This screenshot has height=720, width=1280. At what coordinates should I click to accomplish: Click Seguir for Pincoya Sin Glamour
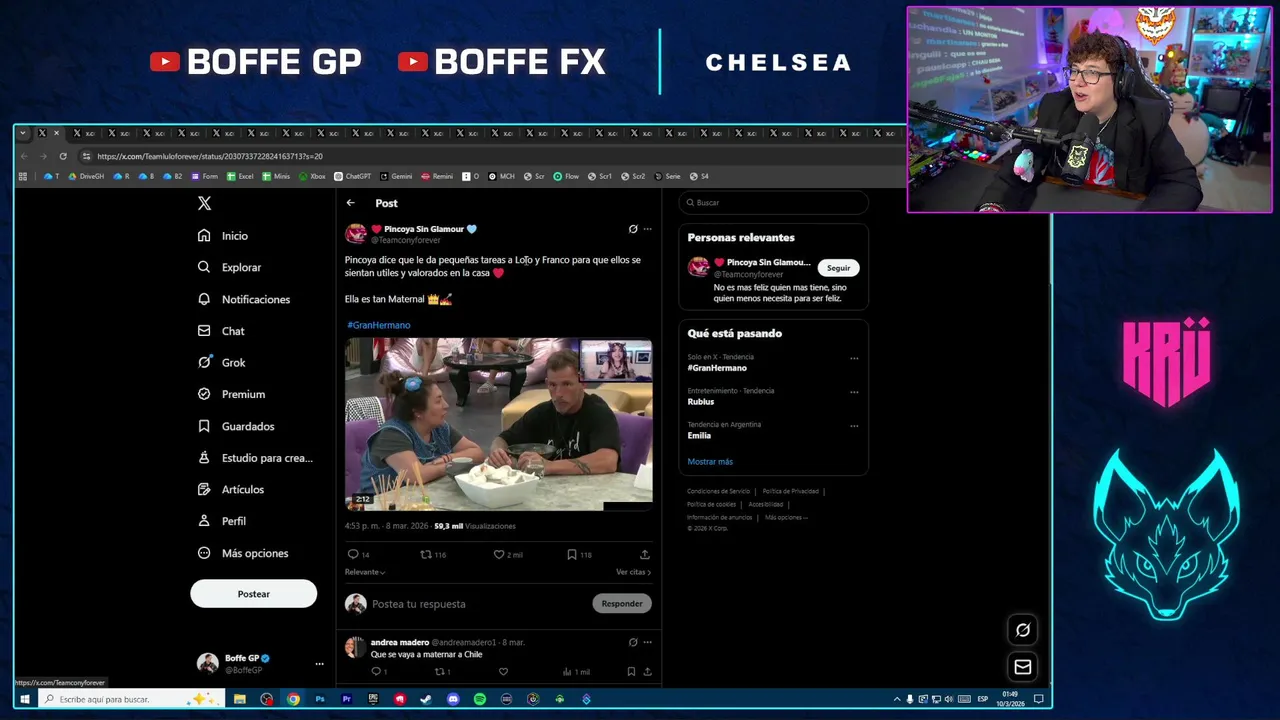(839, 268)
